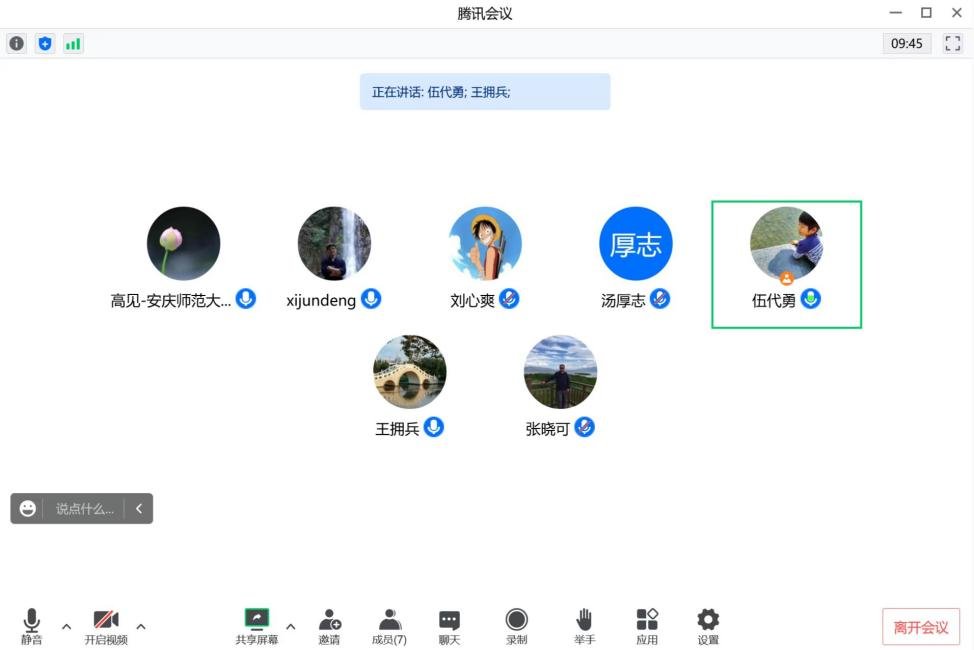974x650 pixels.
Task: Open 邀请 invite participants
Action: click(329, 620)
